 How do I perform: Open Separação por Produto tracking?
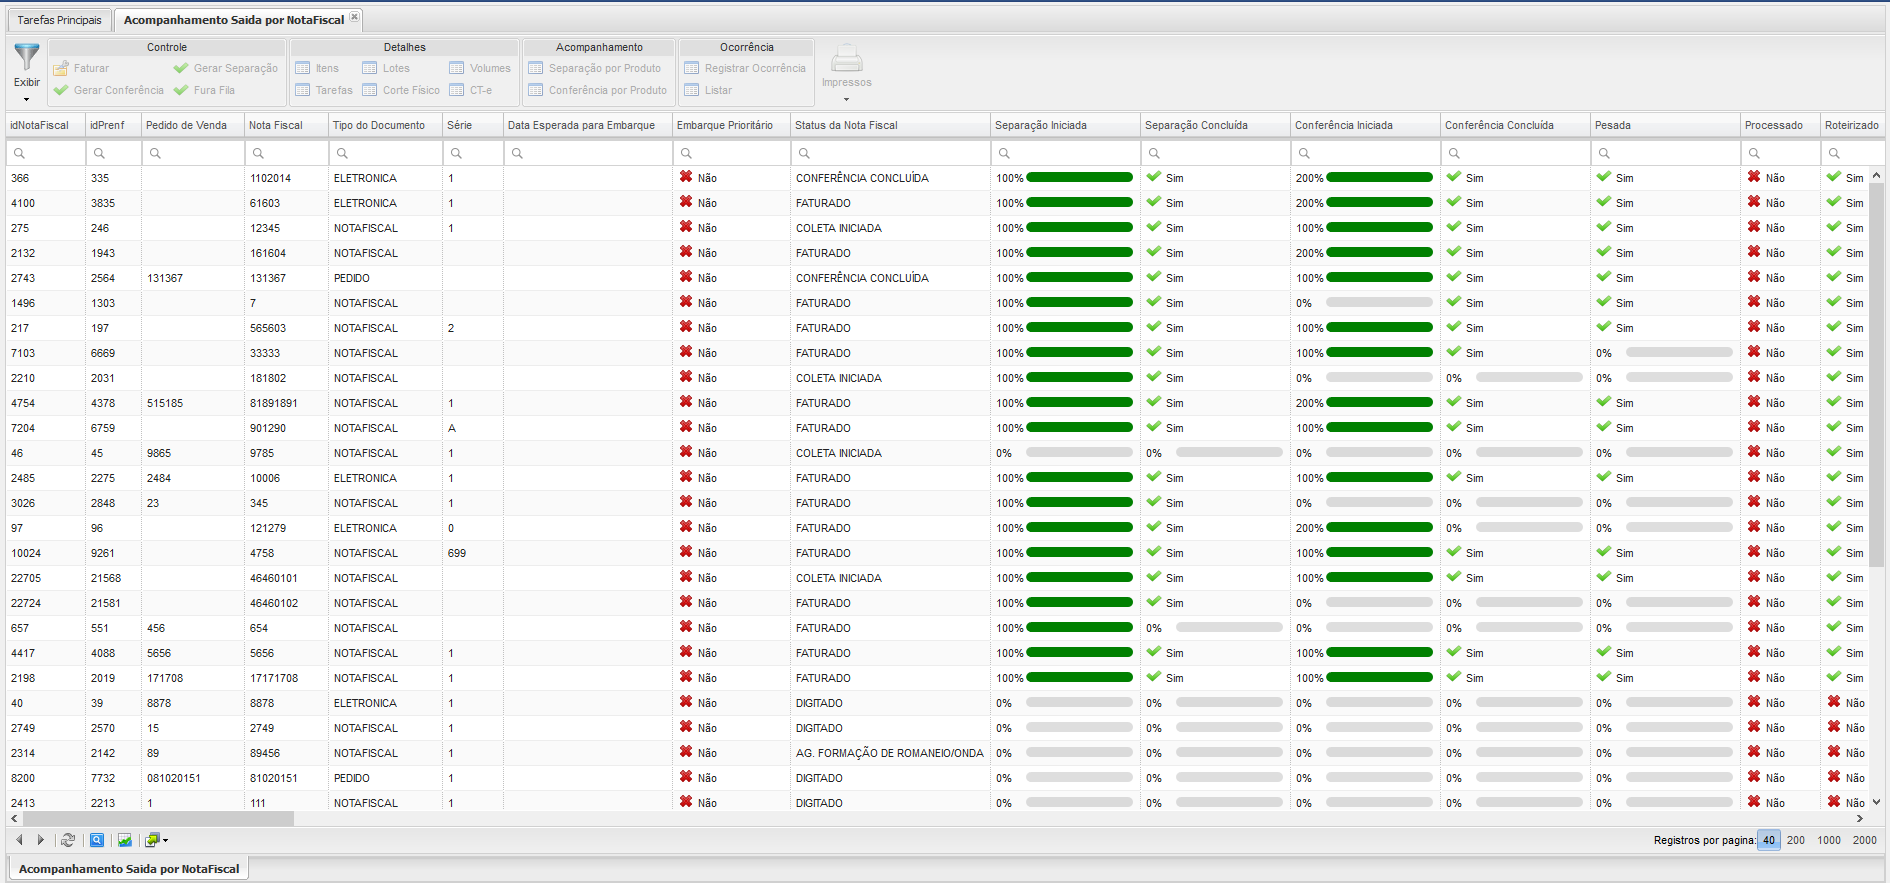595,68
